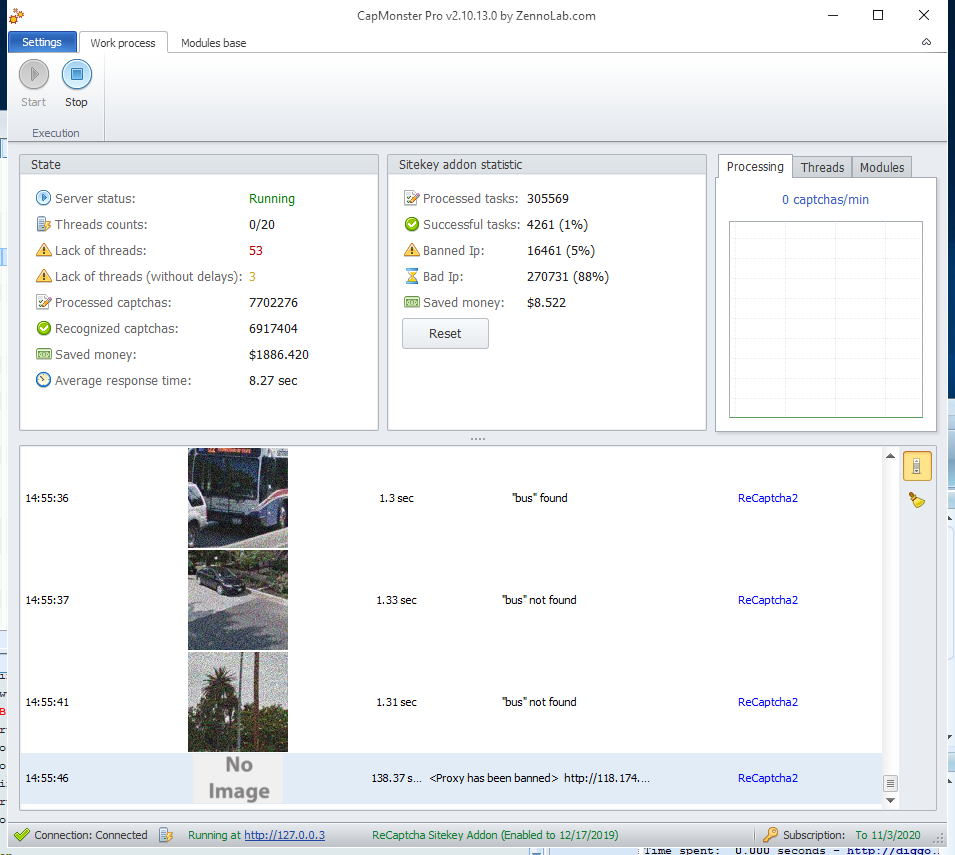Screen dimensions: 955x855
Task: Click the Start execution button
Action: [33, 75]
